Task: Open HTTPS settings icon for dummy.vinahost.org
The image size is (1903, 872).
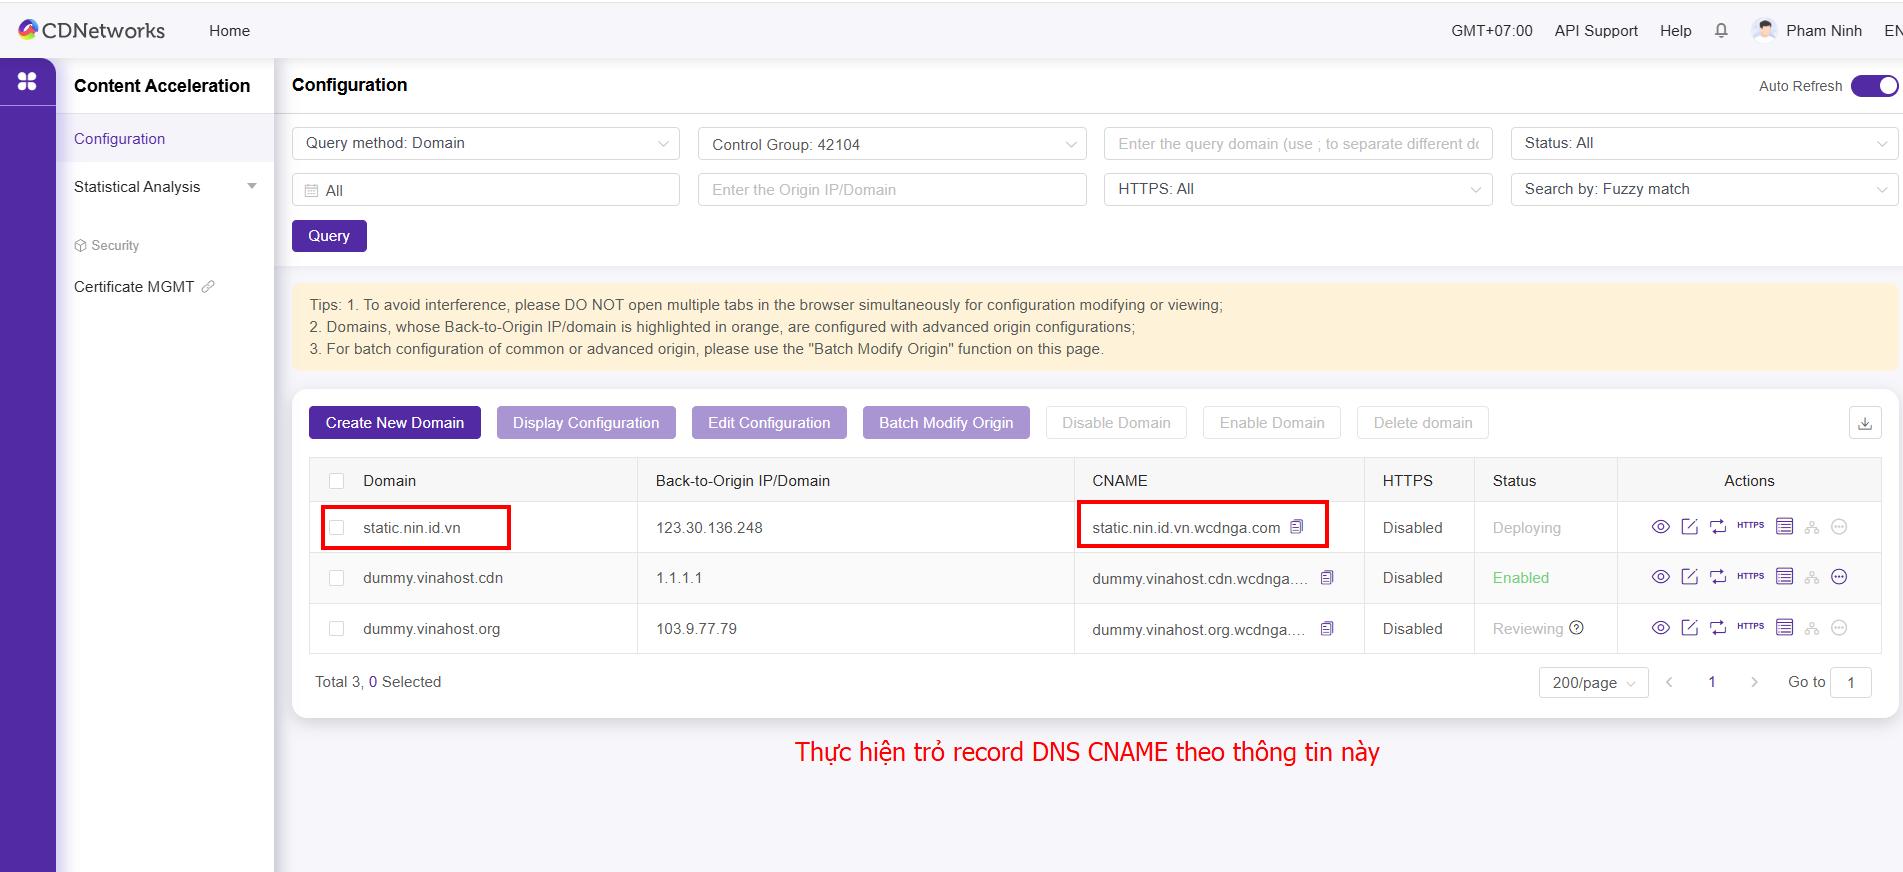Action: 1750,627
